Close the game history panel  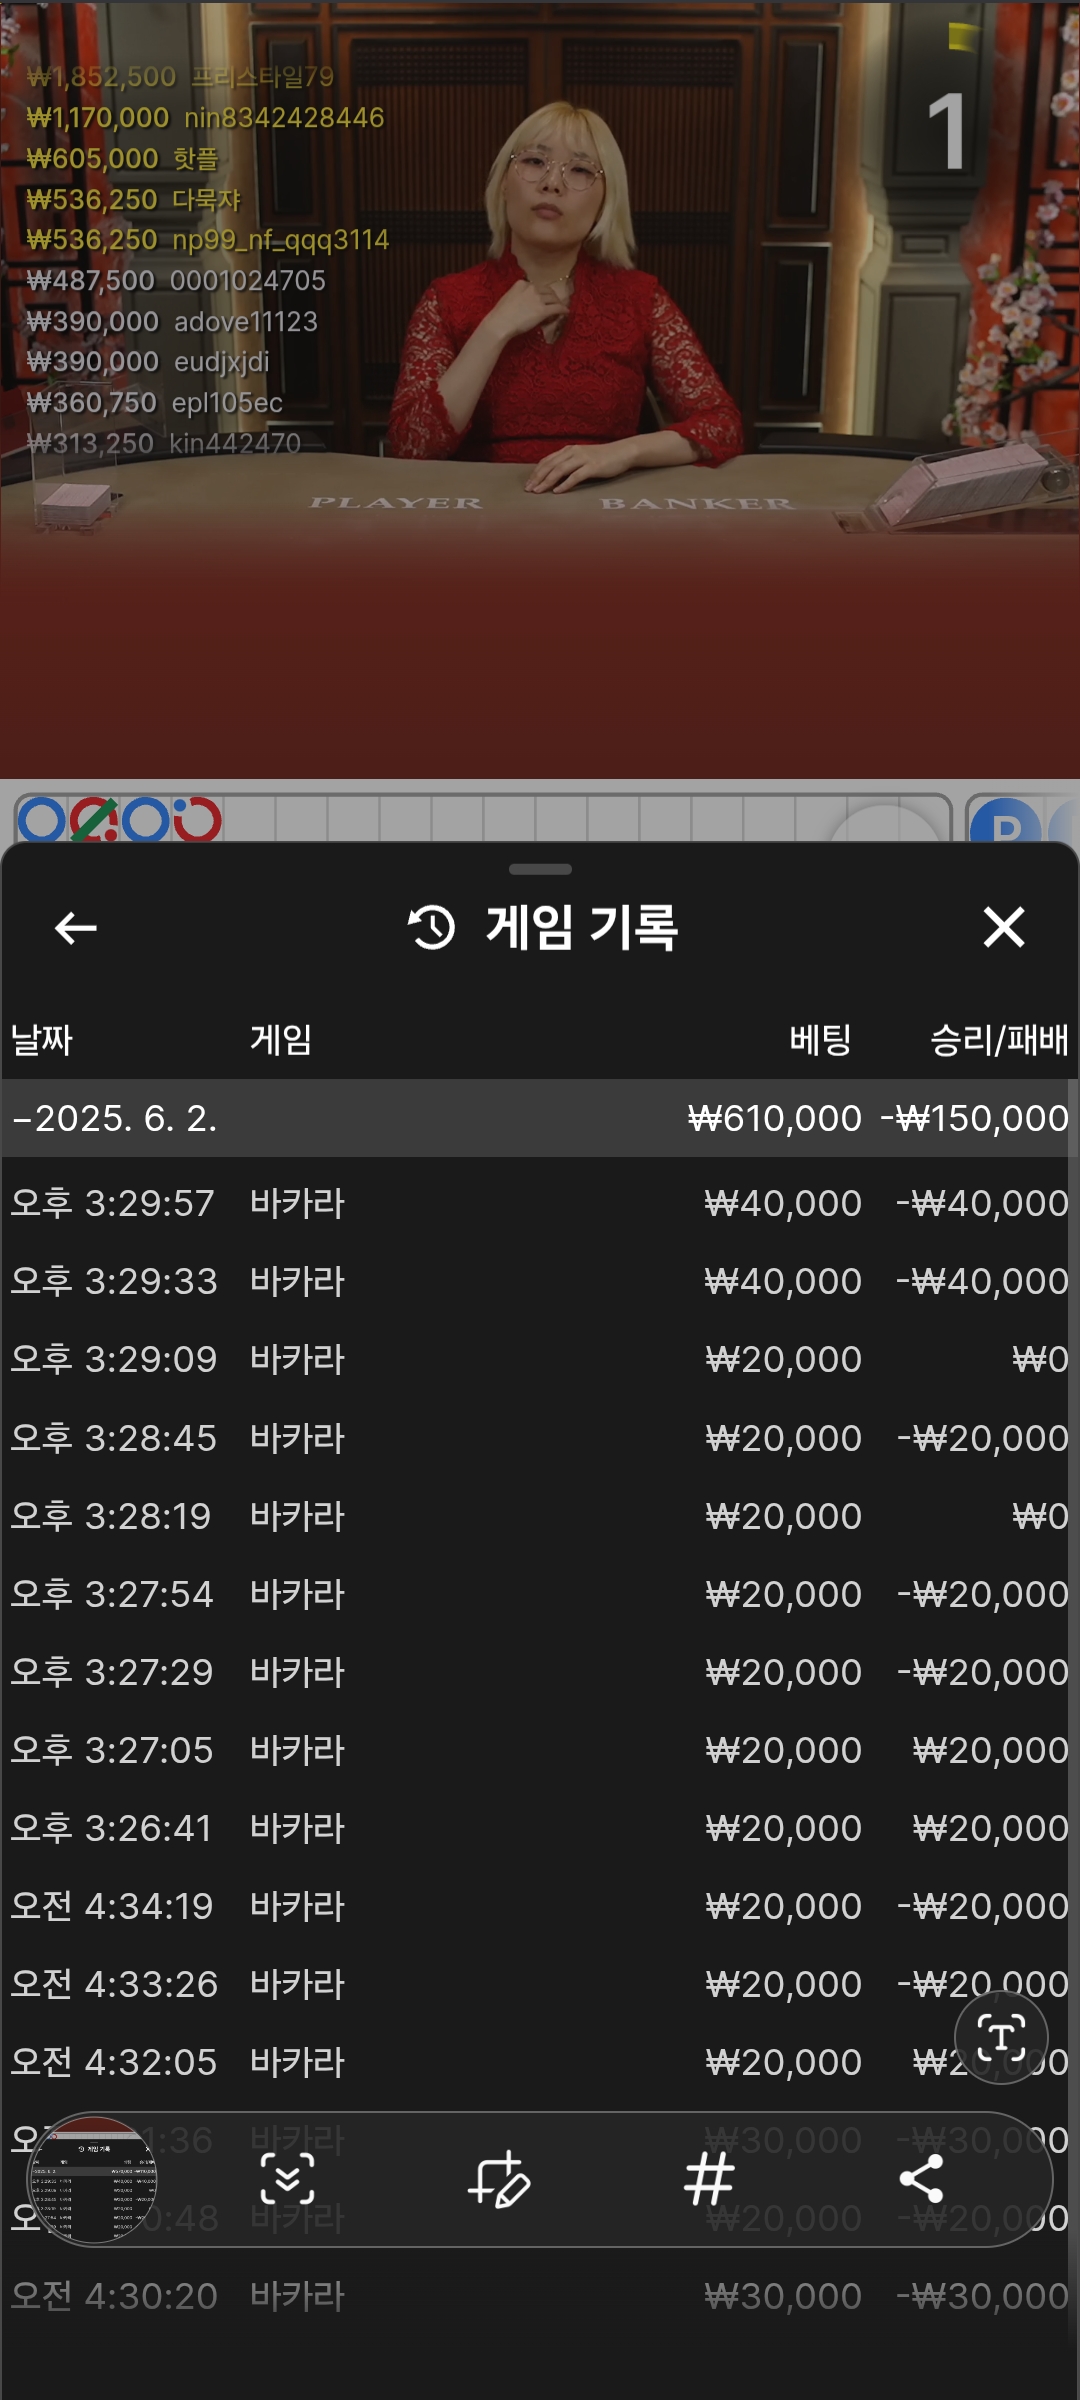click(1004, 927)
